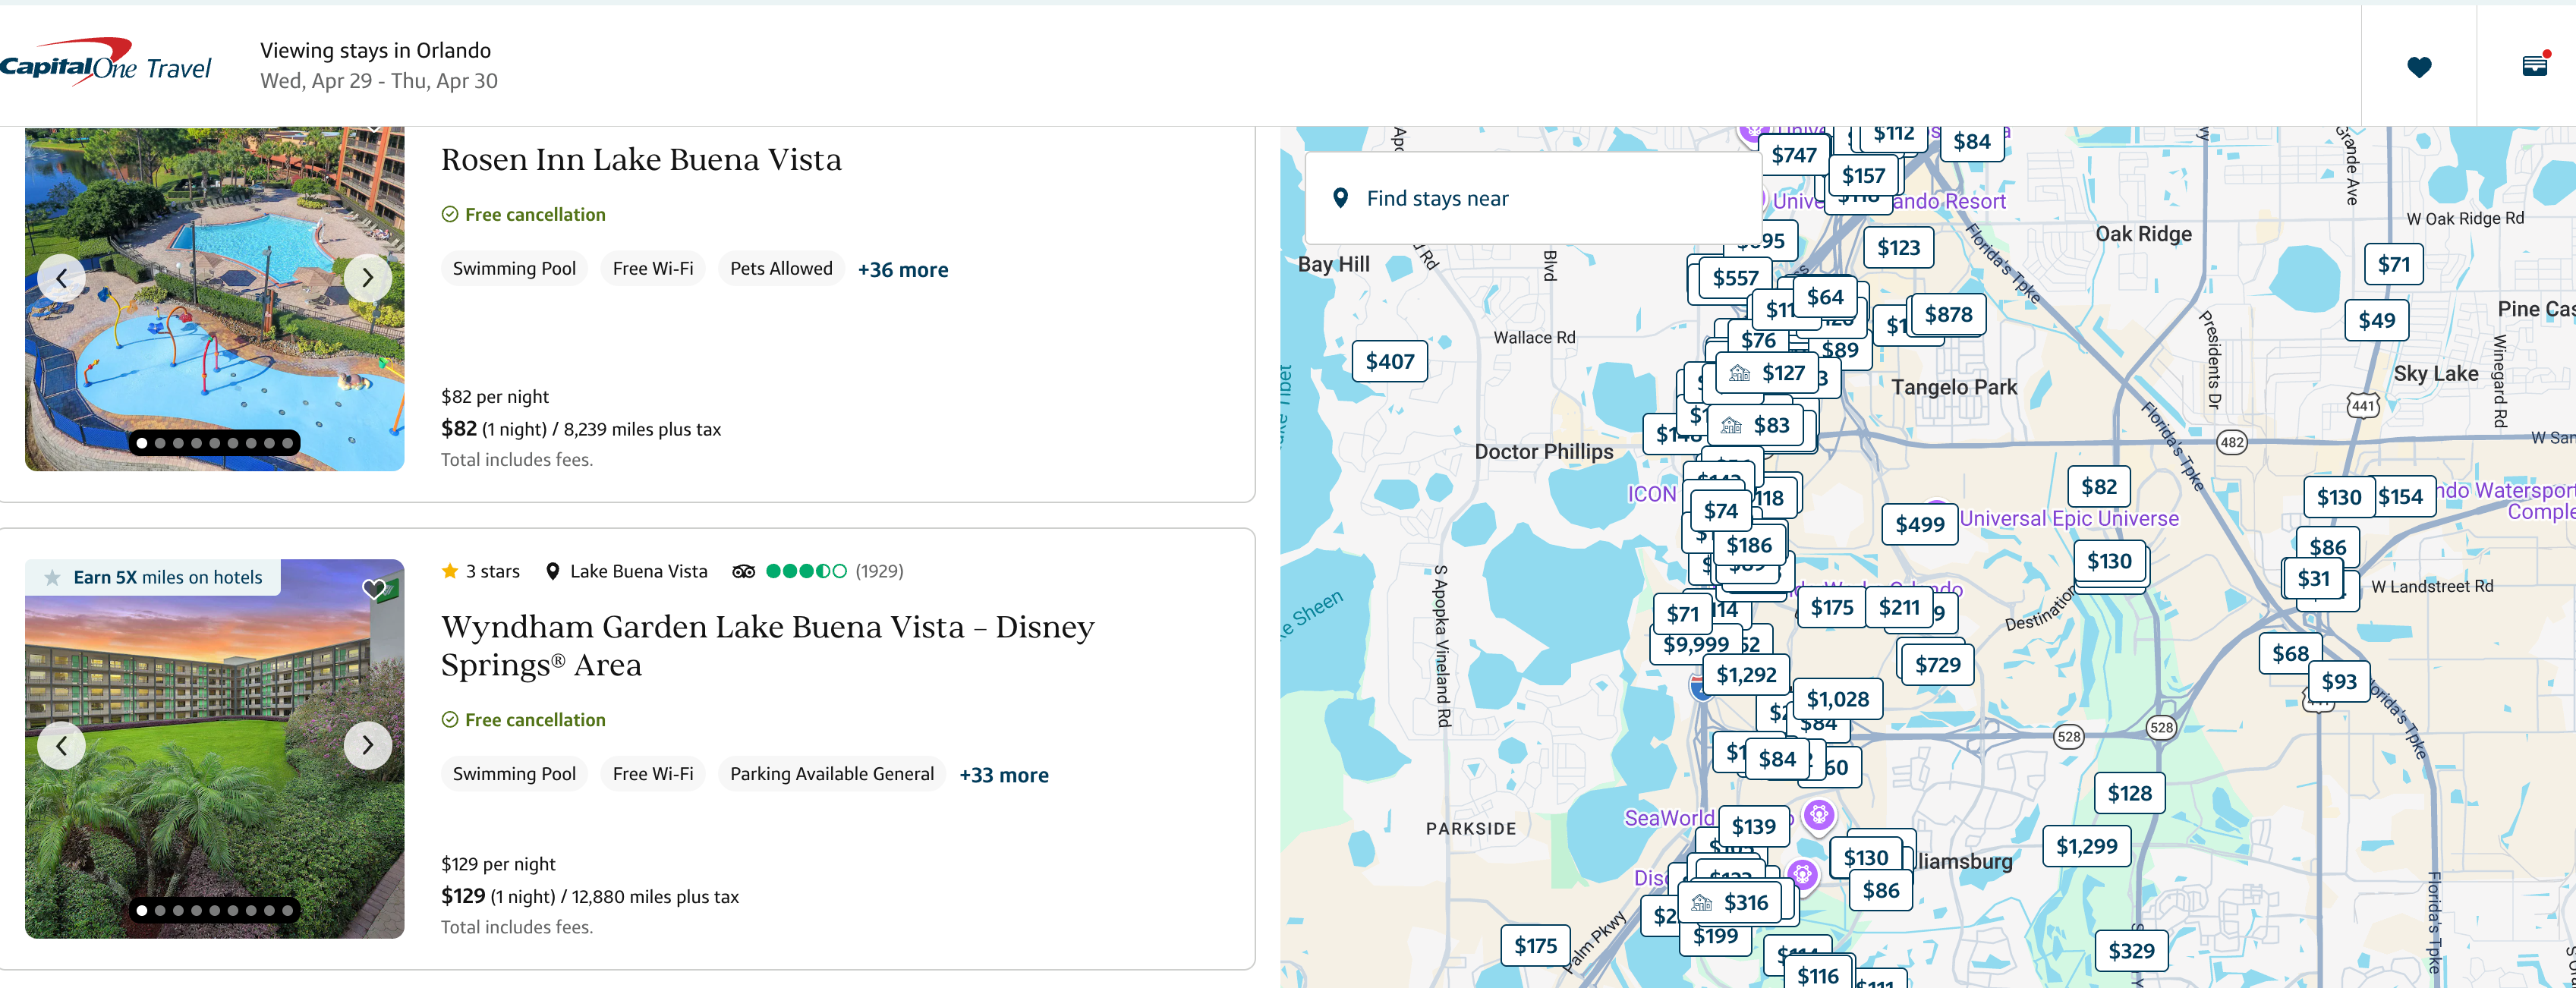
Task: Open the wallet card icon with notification
Action: pyautogui.click(x=2534, y=66)
